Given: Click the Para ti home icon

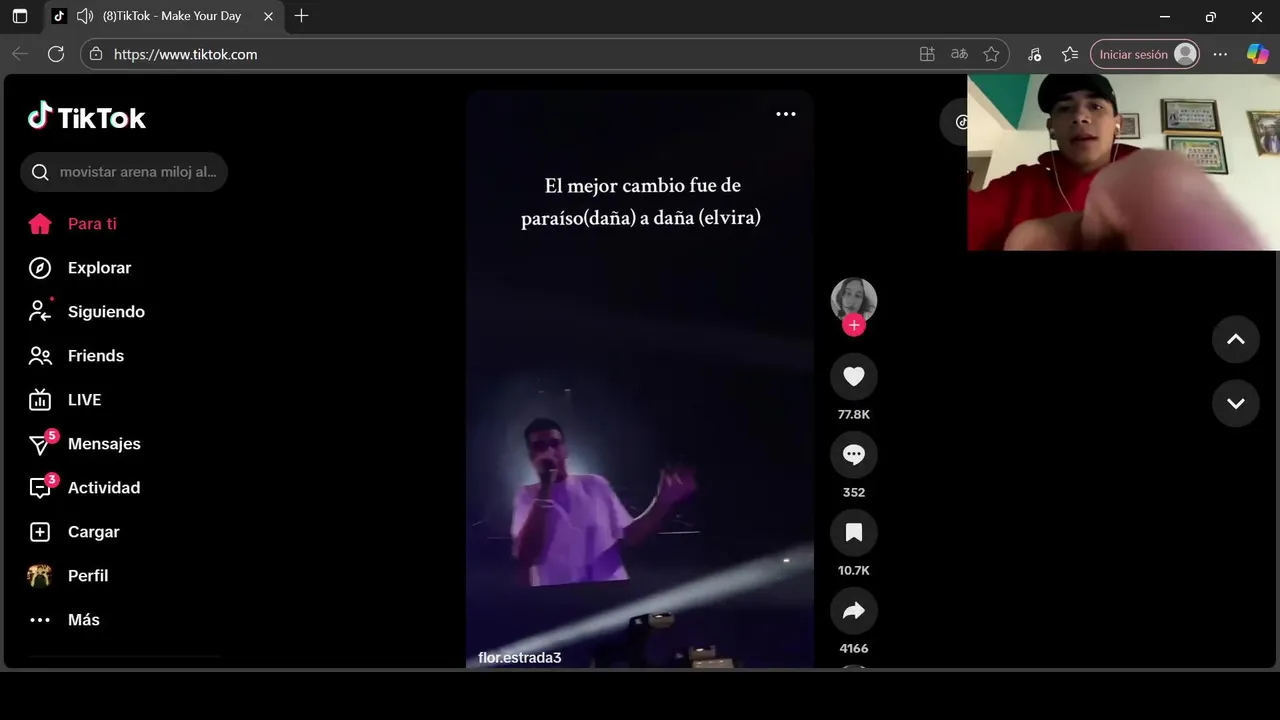Looking at the screenshot, I should (40, 224).
